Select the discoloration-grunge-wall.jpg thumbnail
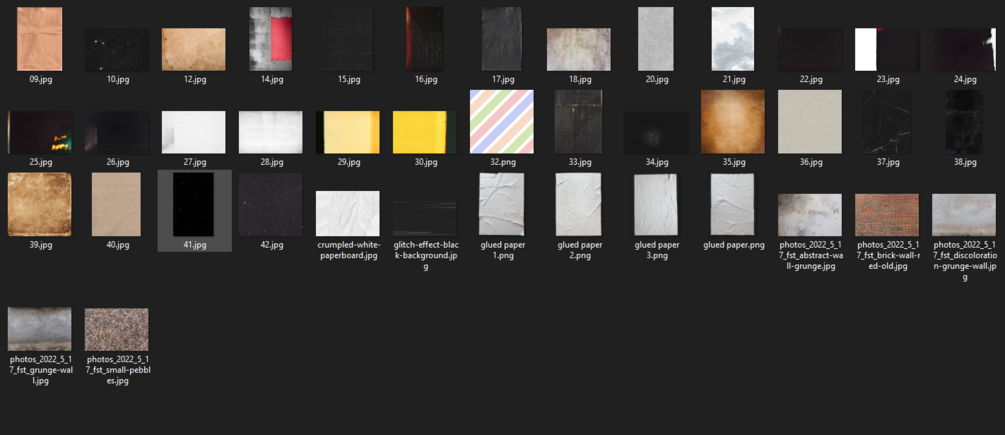Viewport: 1005px width, 435px height. tap(964, 215)
